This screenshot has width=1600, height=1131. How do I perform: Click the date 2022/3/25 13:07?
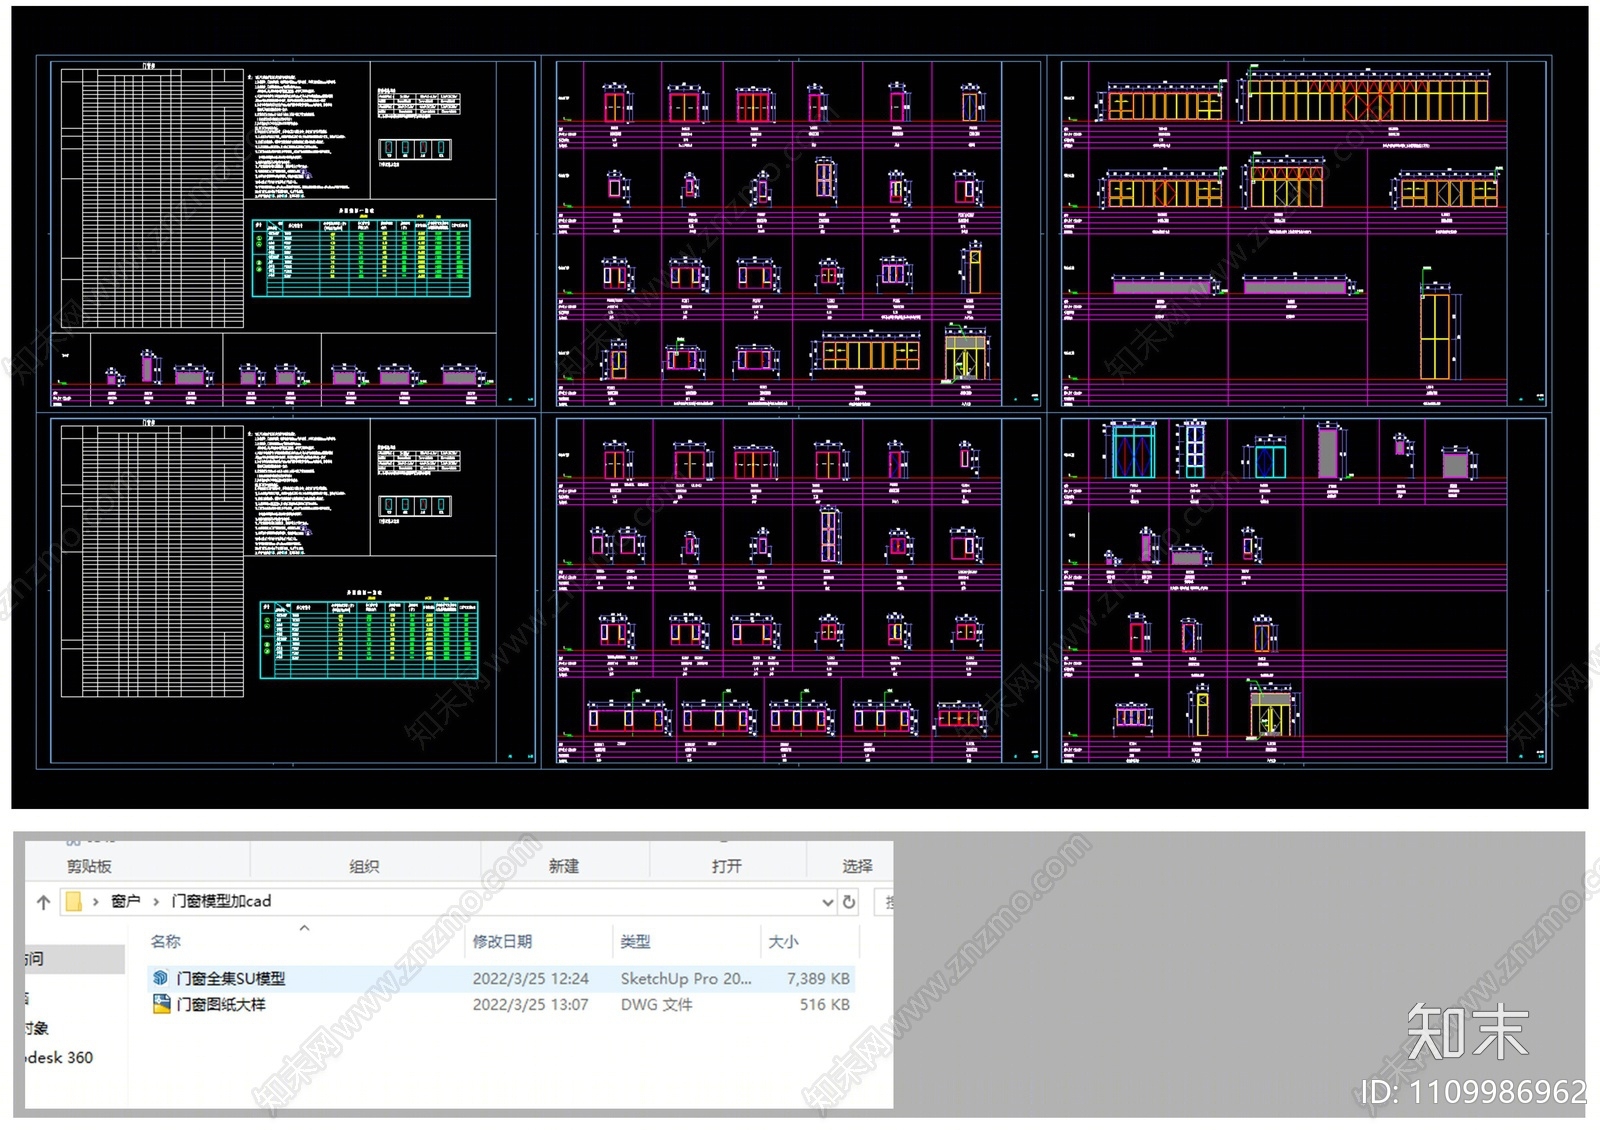point(530,1004)
